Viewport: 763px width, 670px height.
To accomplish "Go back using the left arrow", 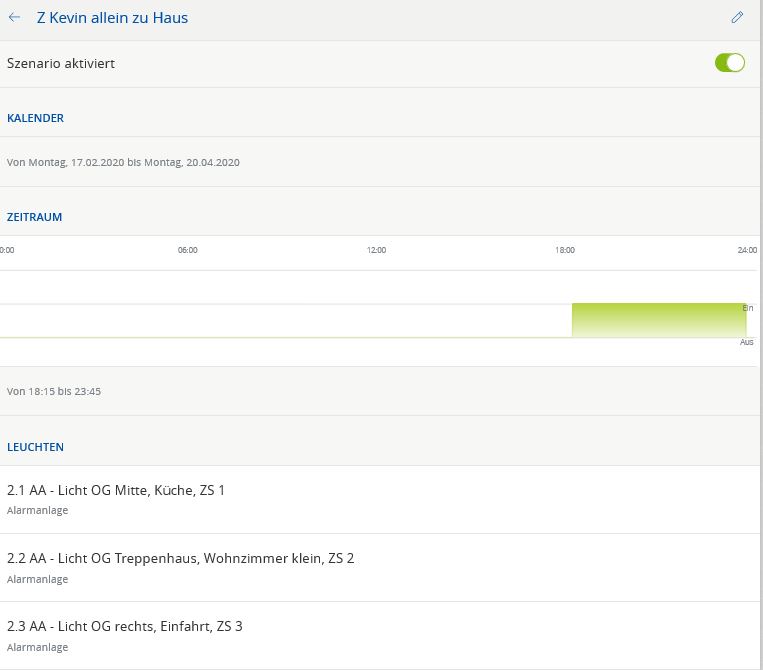I will tap(15, 17).
